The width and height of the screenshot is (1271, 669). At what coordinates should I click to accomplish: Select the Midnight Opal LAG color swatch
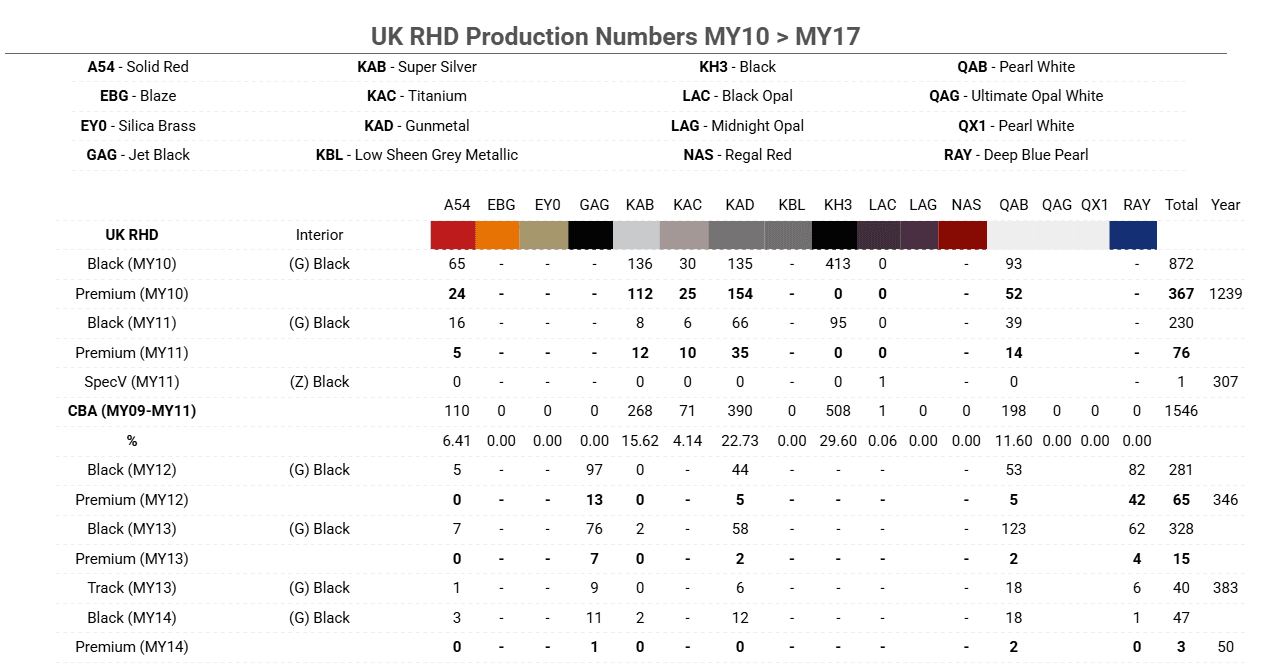[920, 235]
